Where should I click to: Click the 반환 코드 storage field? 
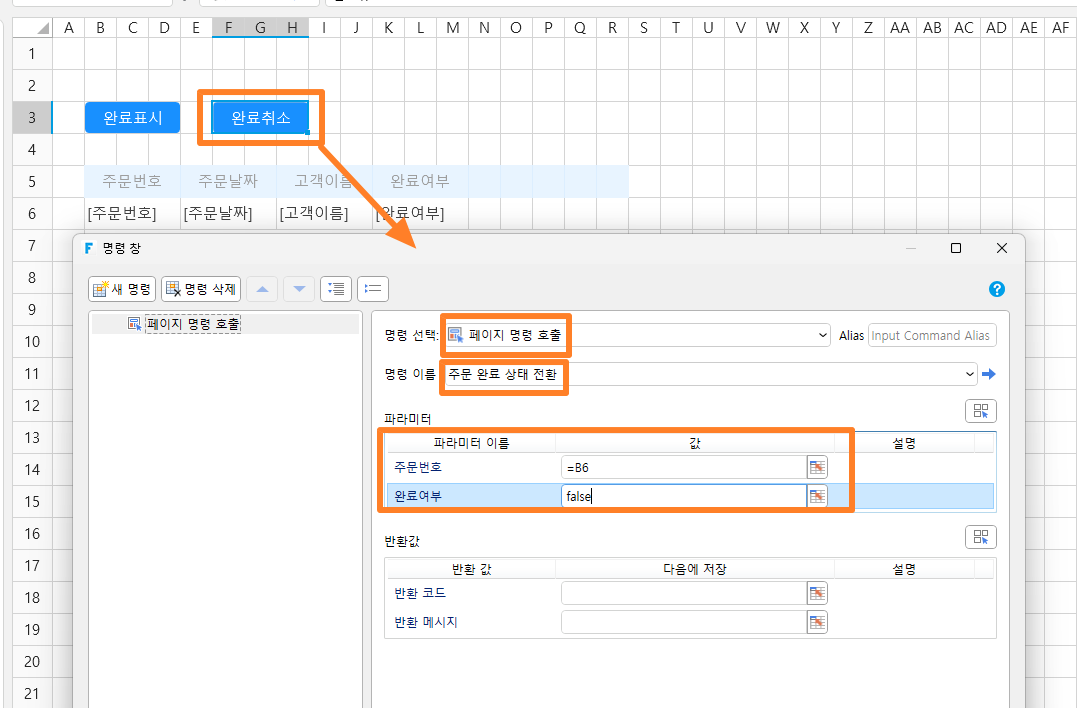pos(683,593)
